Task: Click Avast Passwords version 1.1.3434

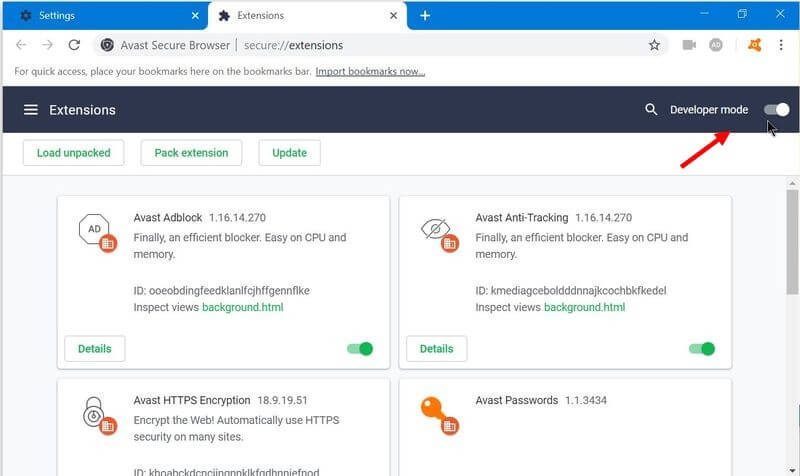Action: [586, 400]
